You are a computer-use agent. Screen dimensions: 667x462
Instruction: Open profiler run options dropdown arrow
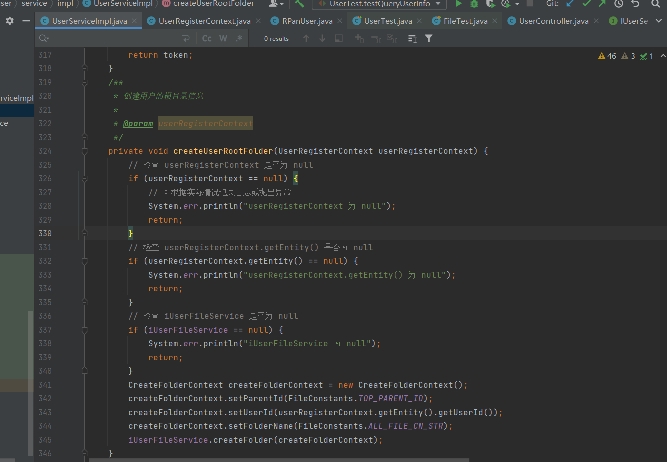517,4
